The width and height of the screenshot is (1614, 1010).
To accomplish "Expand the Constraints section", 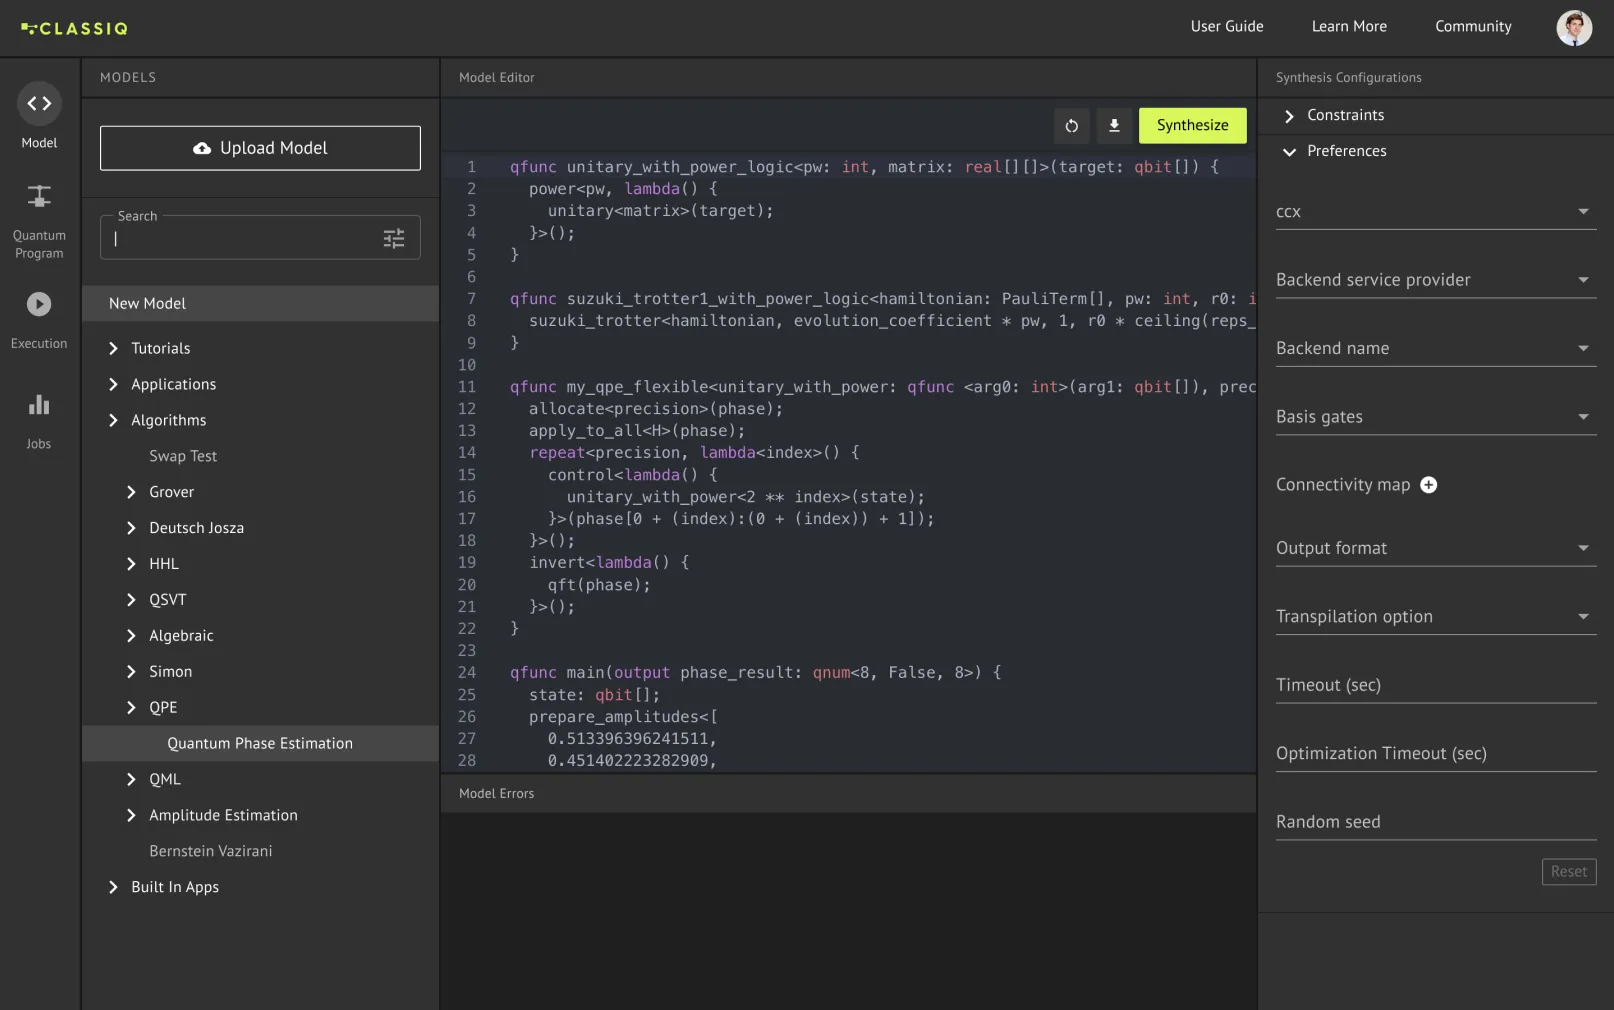I will [1289, 116].
